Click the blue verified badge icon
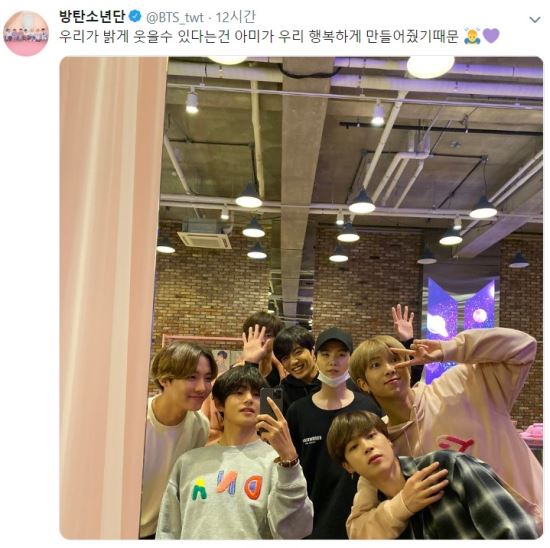This screenshot has height=548, width=550. tap(135, 16)
